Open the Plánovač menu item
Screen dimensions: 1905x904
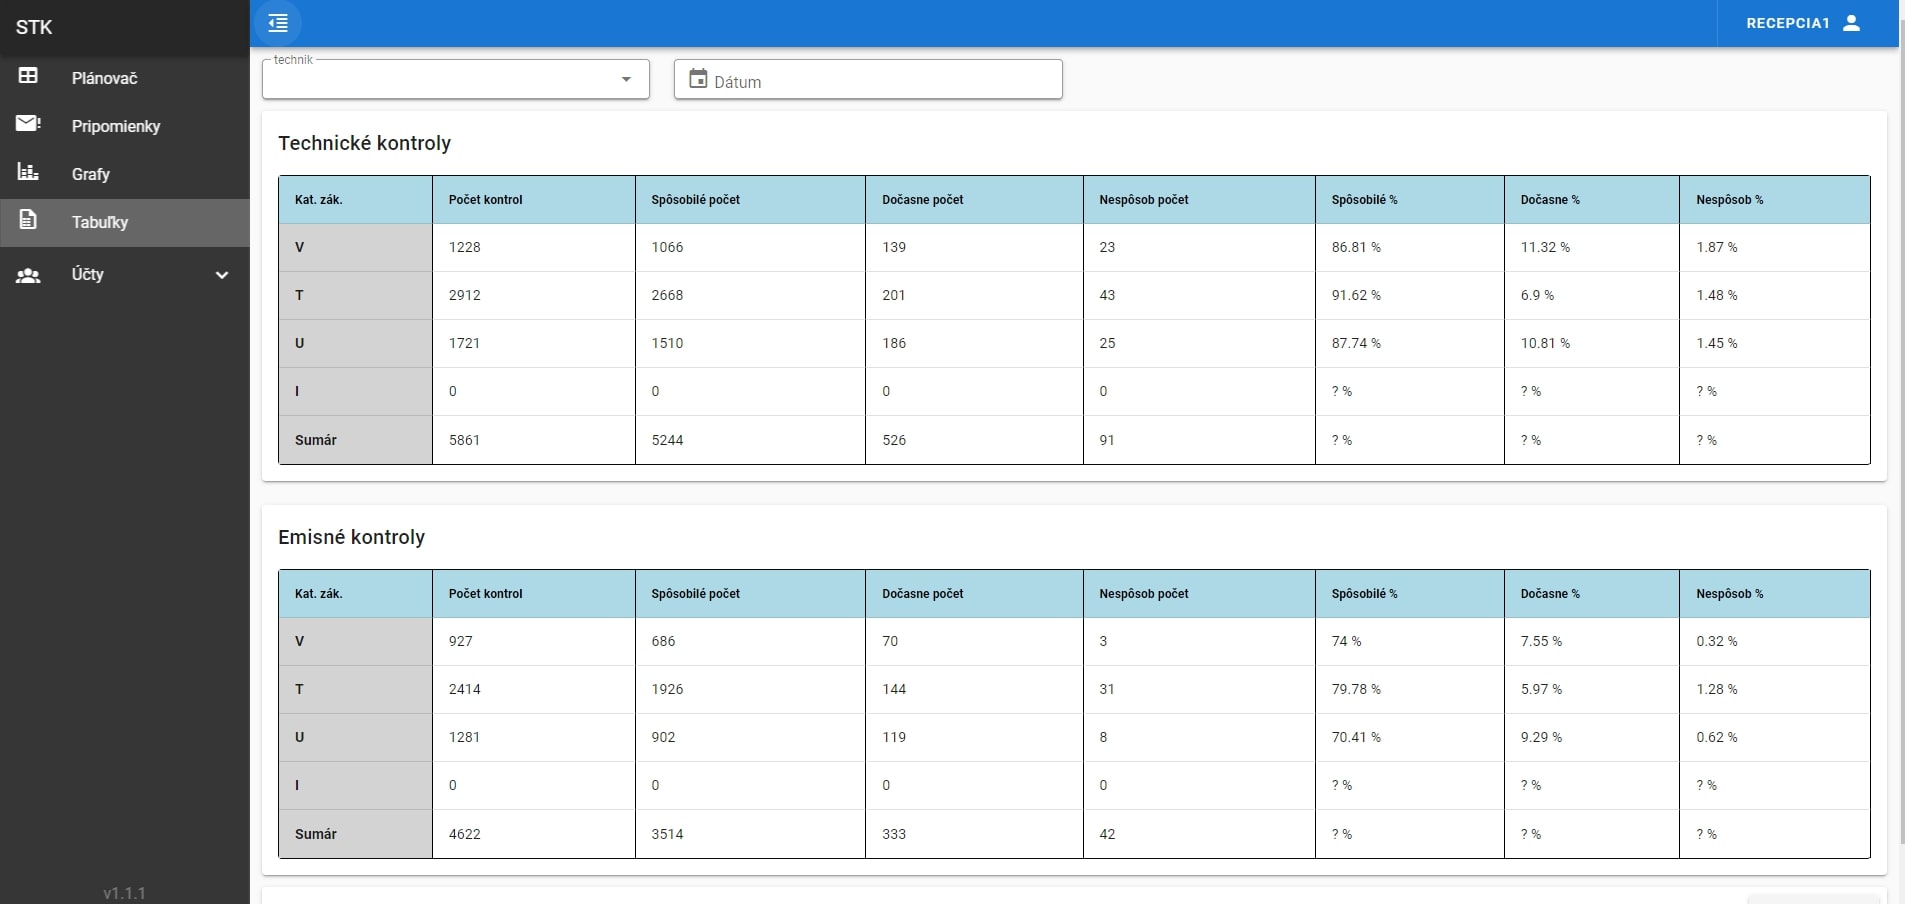(125, 77)
